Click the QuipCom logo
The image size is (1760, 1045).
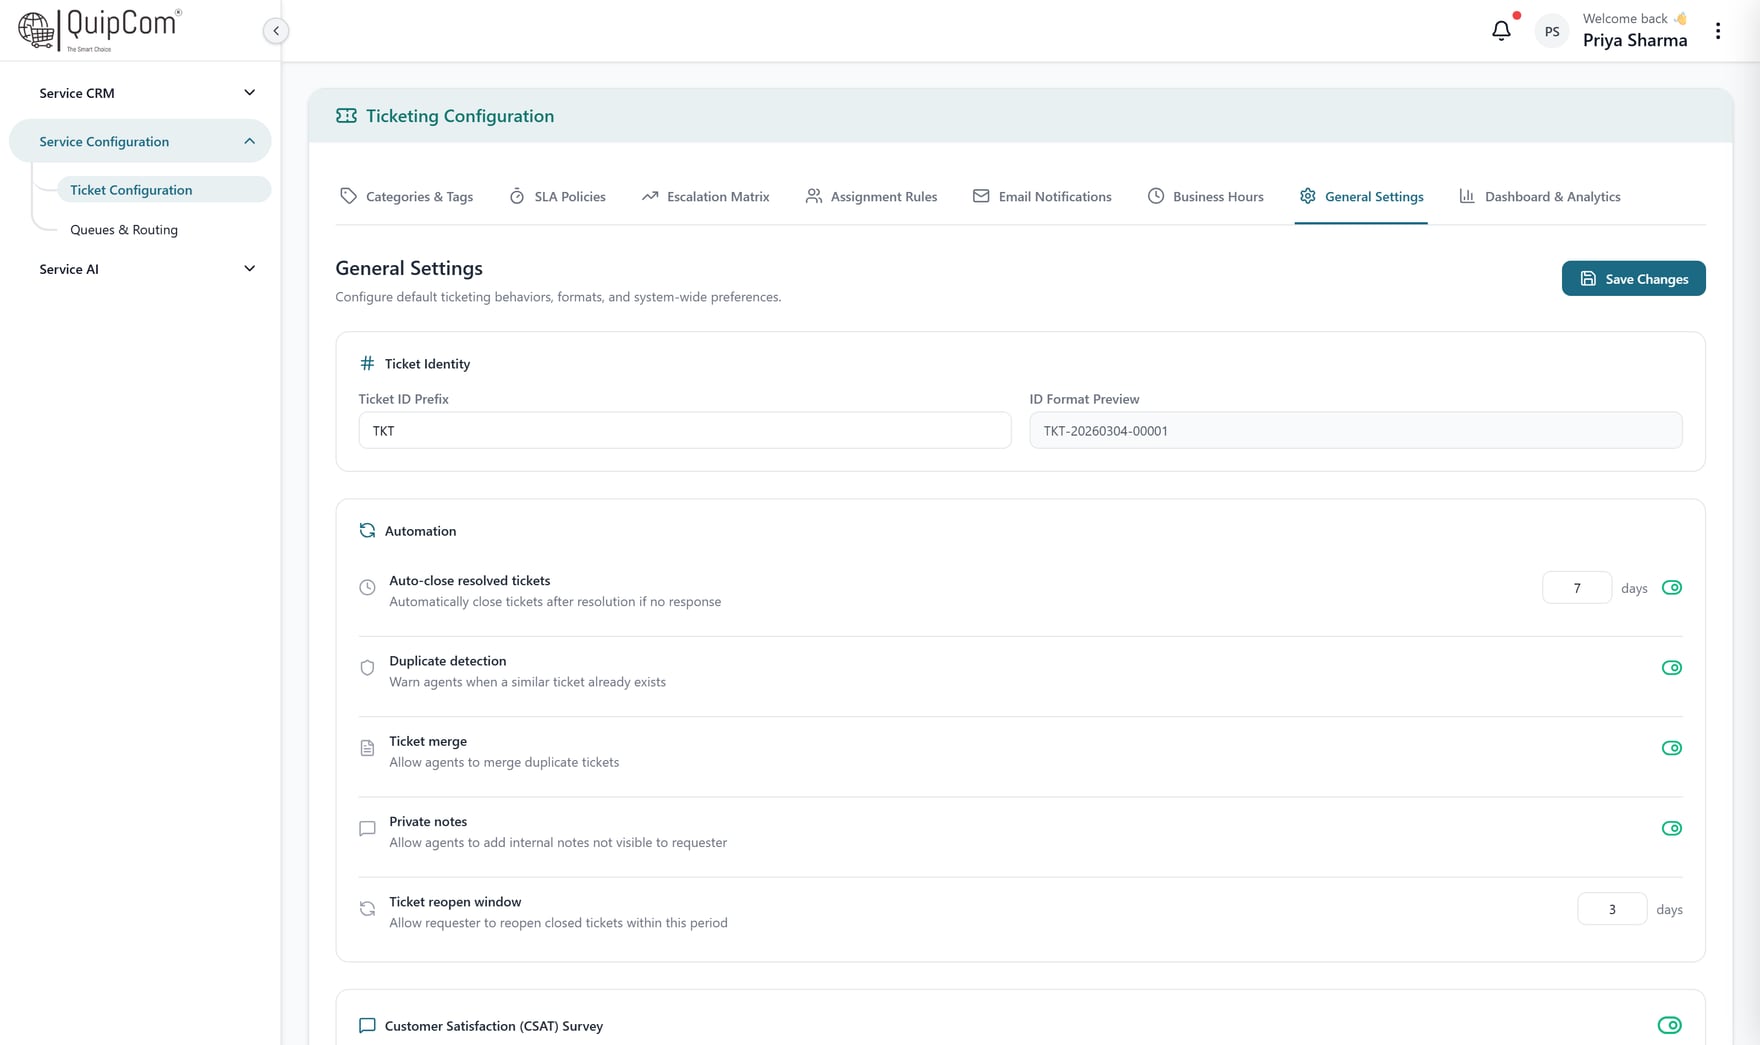(x=99, y=30)
